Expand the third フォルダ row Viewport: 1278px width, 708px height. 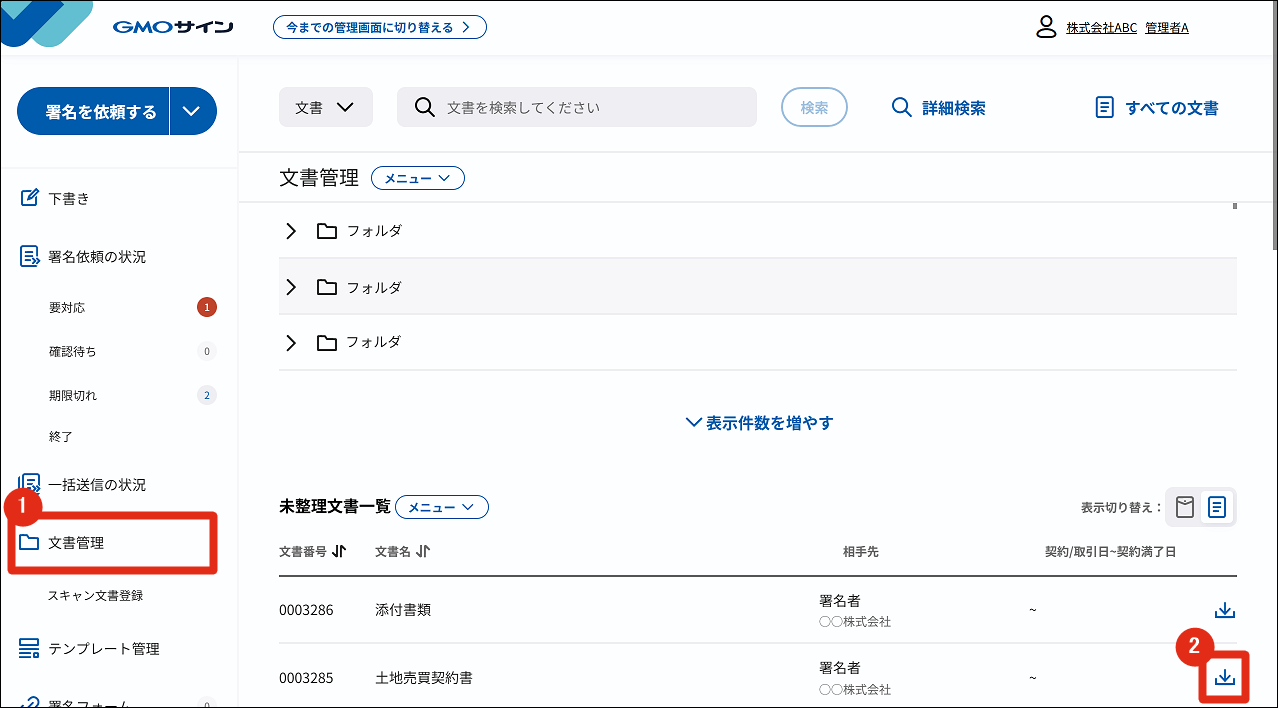[x=291, y=343]
